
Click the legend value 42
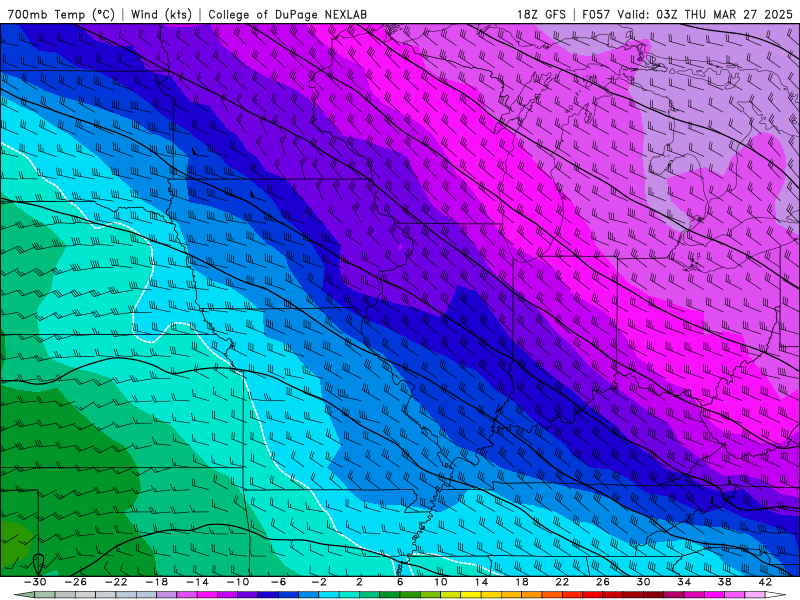click(765, 582)
